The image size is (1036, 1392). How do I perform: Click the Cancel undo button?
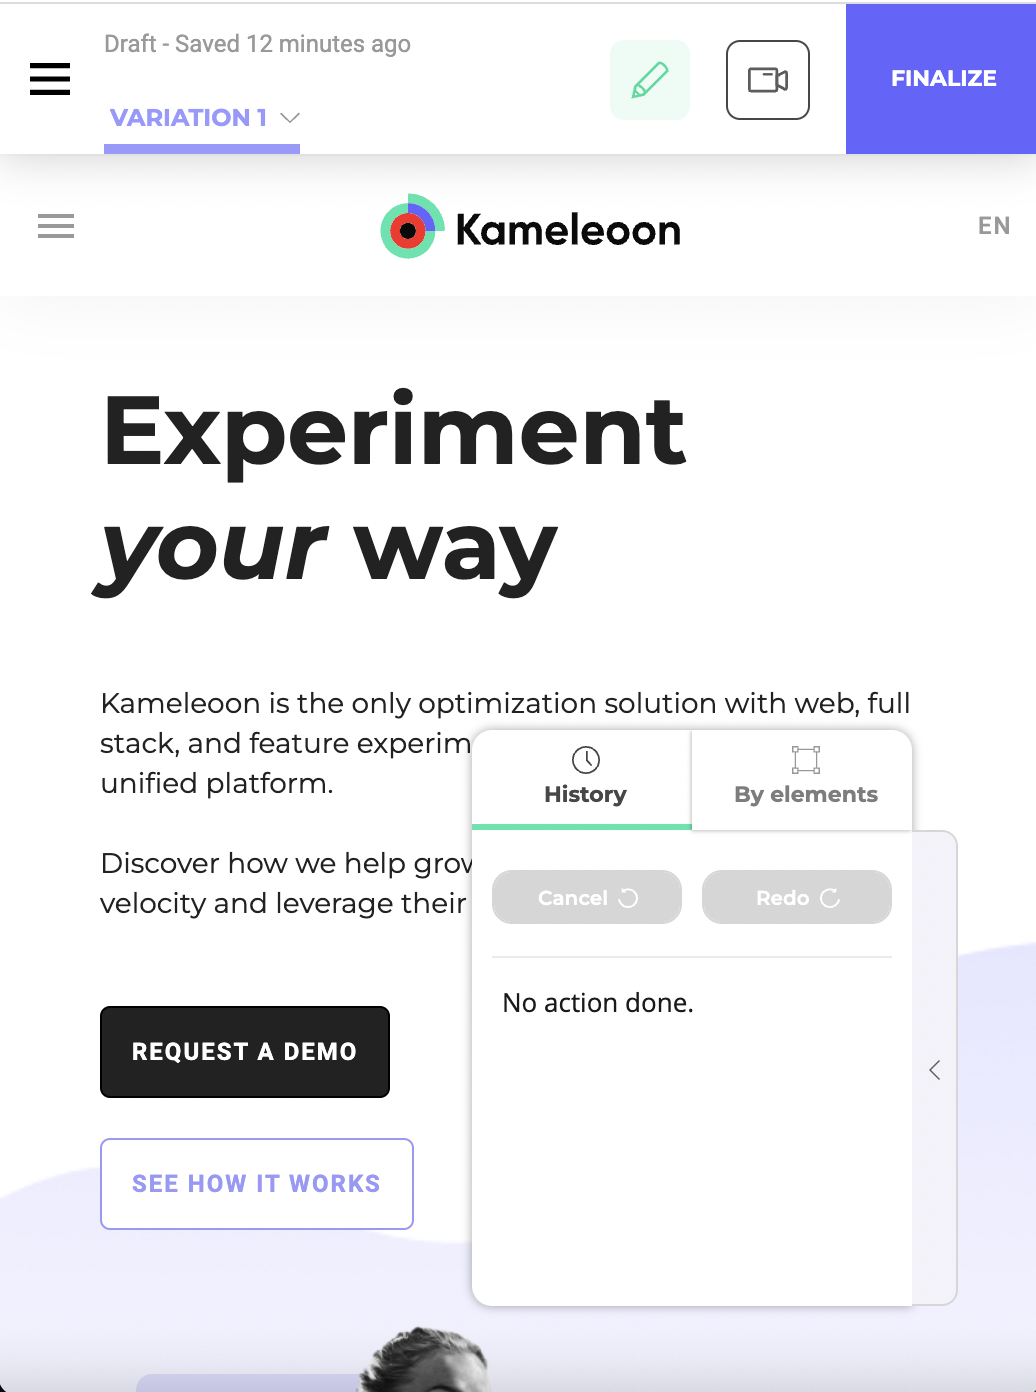587,897
